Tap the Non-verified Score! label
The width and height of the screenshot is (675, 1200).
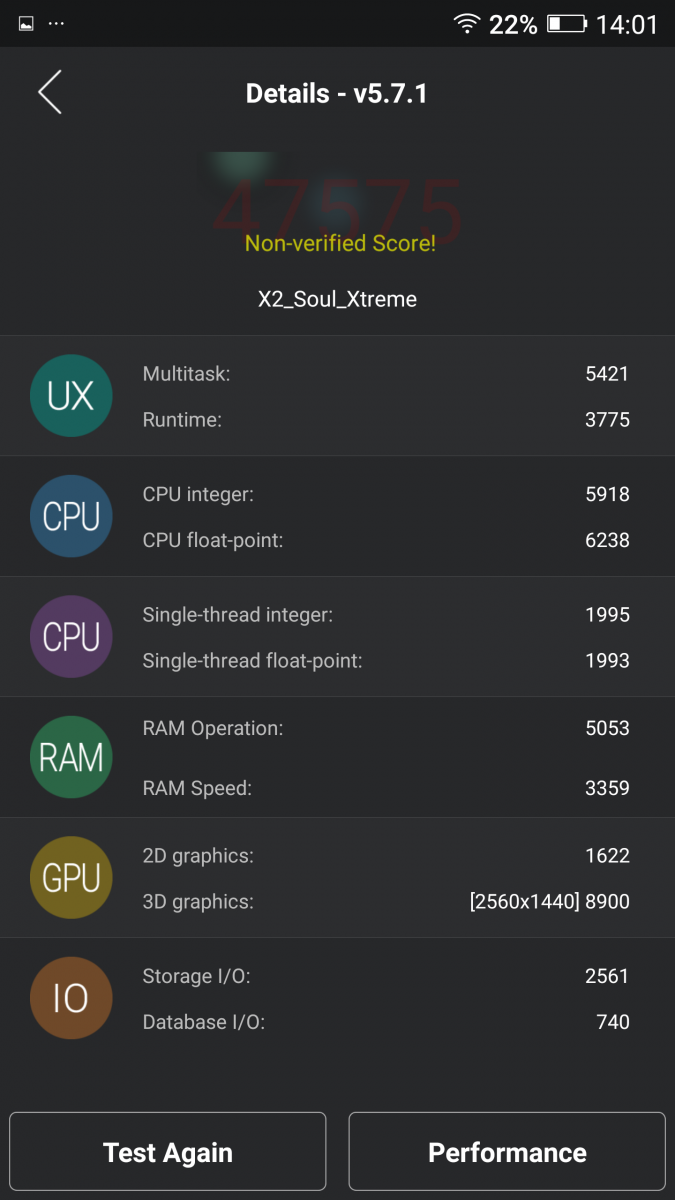point(340,243)
